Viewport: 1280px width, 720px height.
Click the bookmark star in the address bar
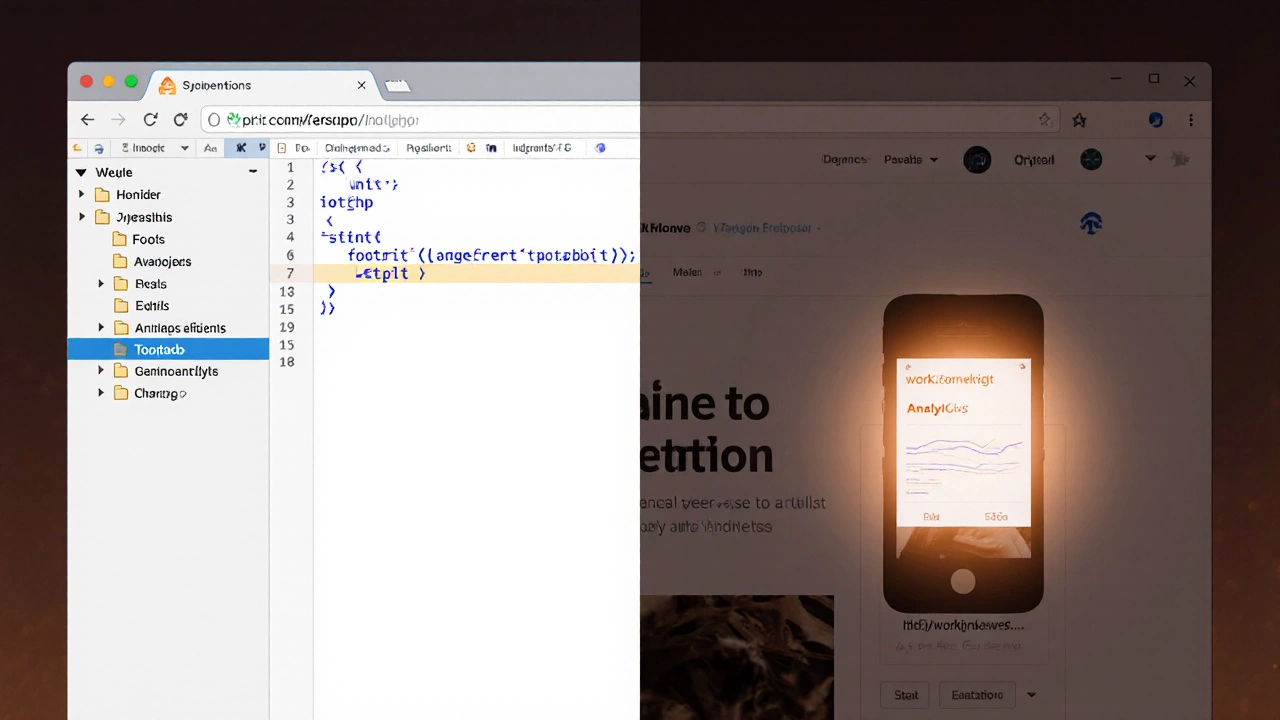[x=1044, y=119]
